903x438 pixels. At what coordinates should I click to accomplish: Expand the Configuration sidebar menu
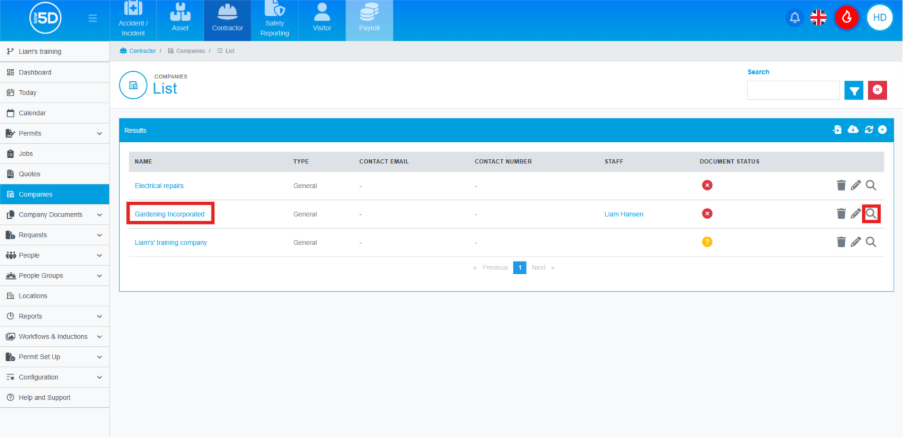click(x=98, y=377)
